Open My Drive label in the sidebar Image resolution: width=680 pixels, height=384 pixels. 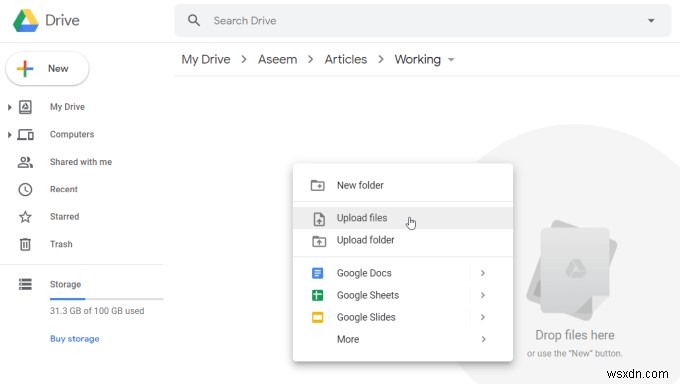pyautogui.click(x=67, y=107)
